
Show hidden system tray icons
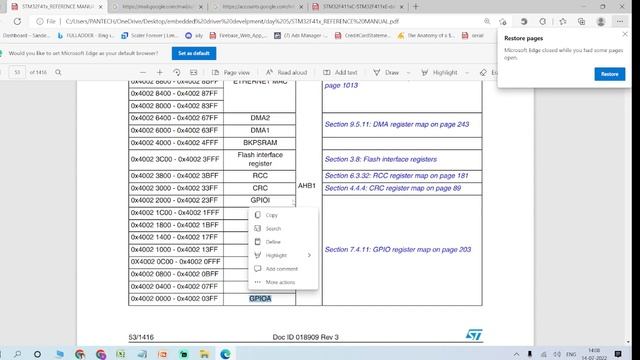(516, 354)
